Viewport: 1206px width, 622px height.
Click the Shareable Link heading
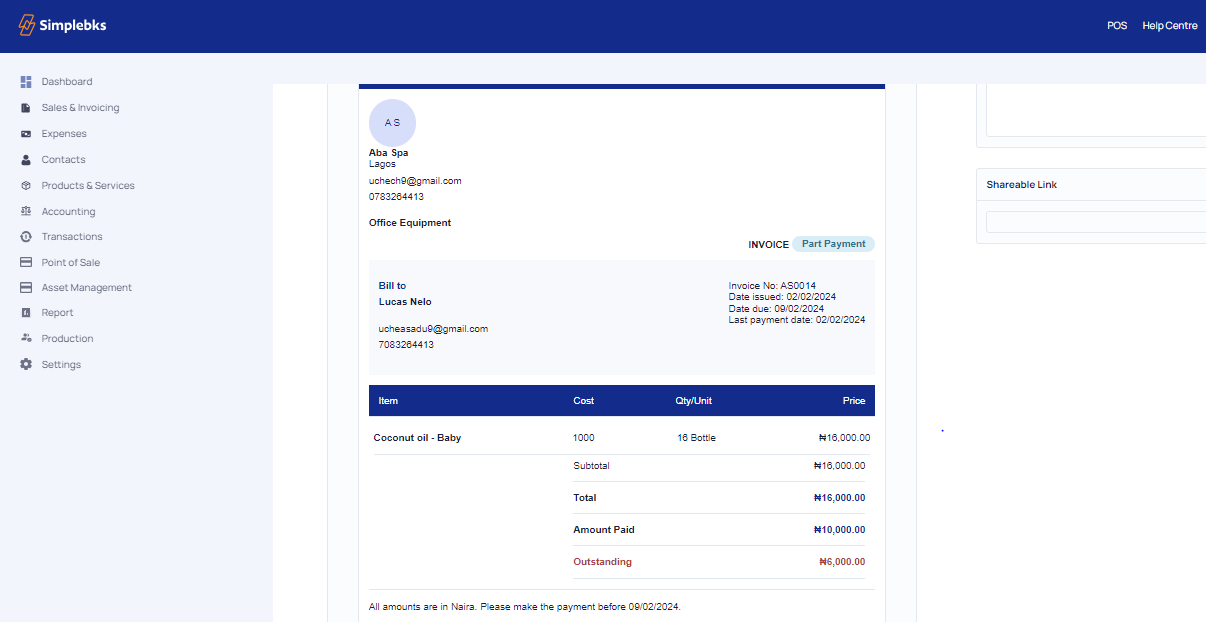point(1021,185)
